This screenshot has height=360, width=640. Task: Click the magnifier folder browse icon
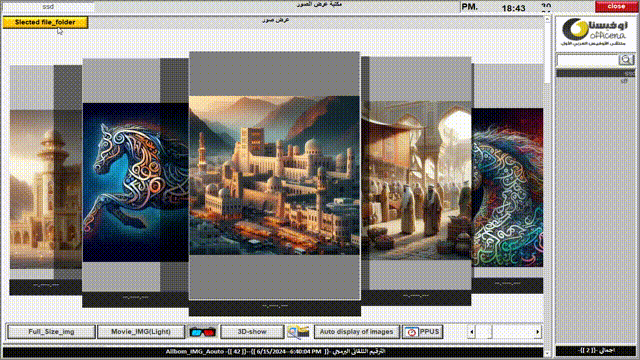click(298, 332)
